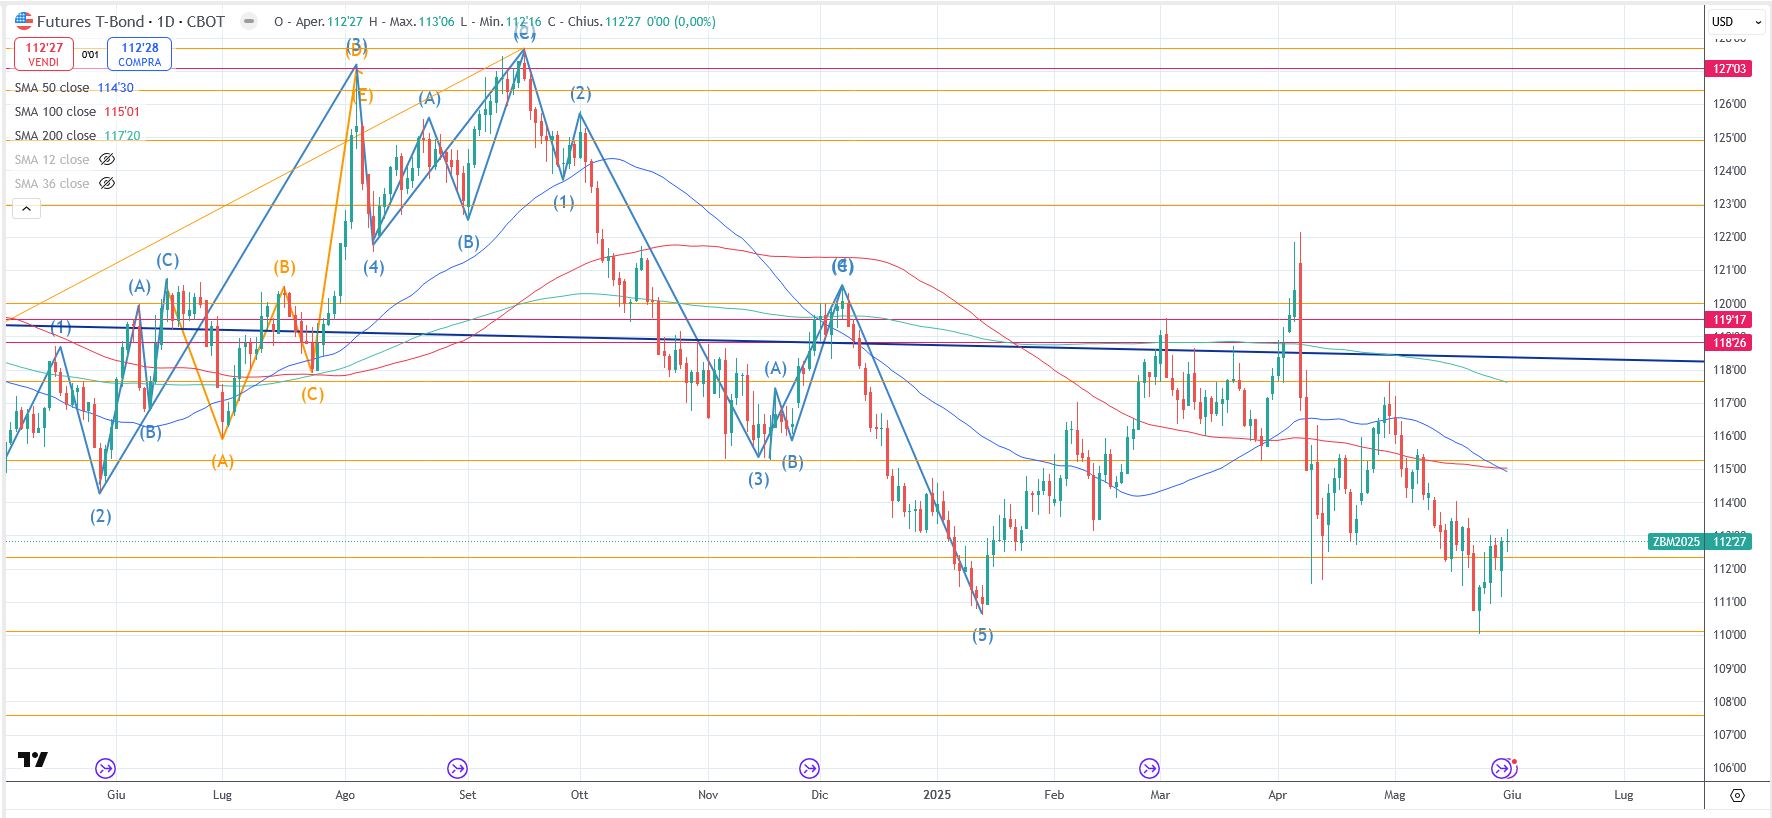
Task: Click the red 127'03 price line label
Action: pyautogui.click(x=1729, y=69)
